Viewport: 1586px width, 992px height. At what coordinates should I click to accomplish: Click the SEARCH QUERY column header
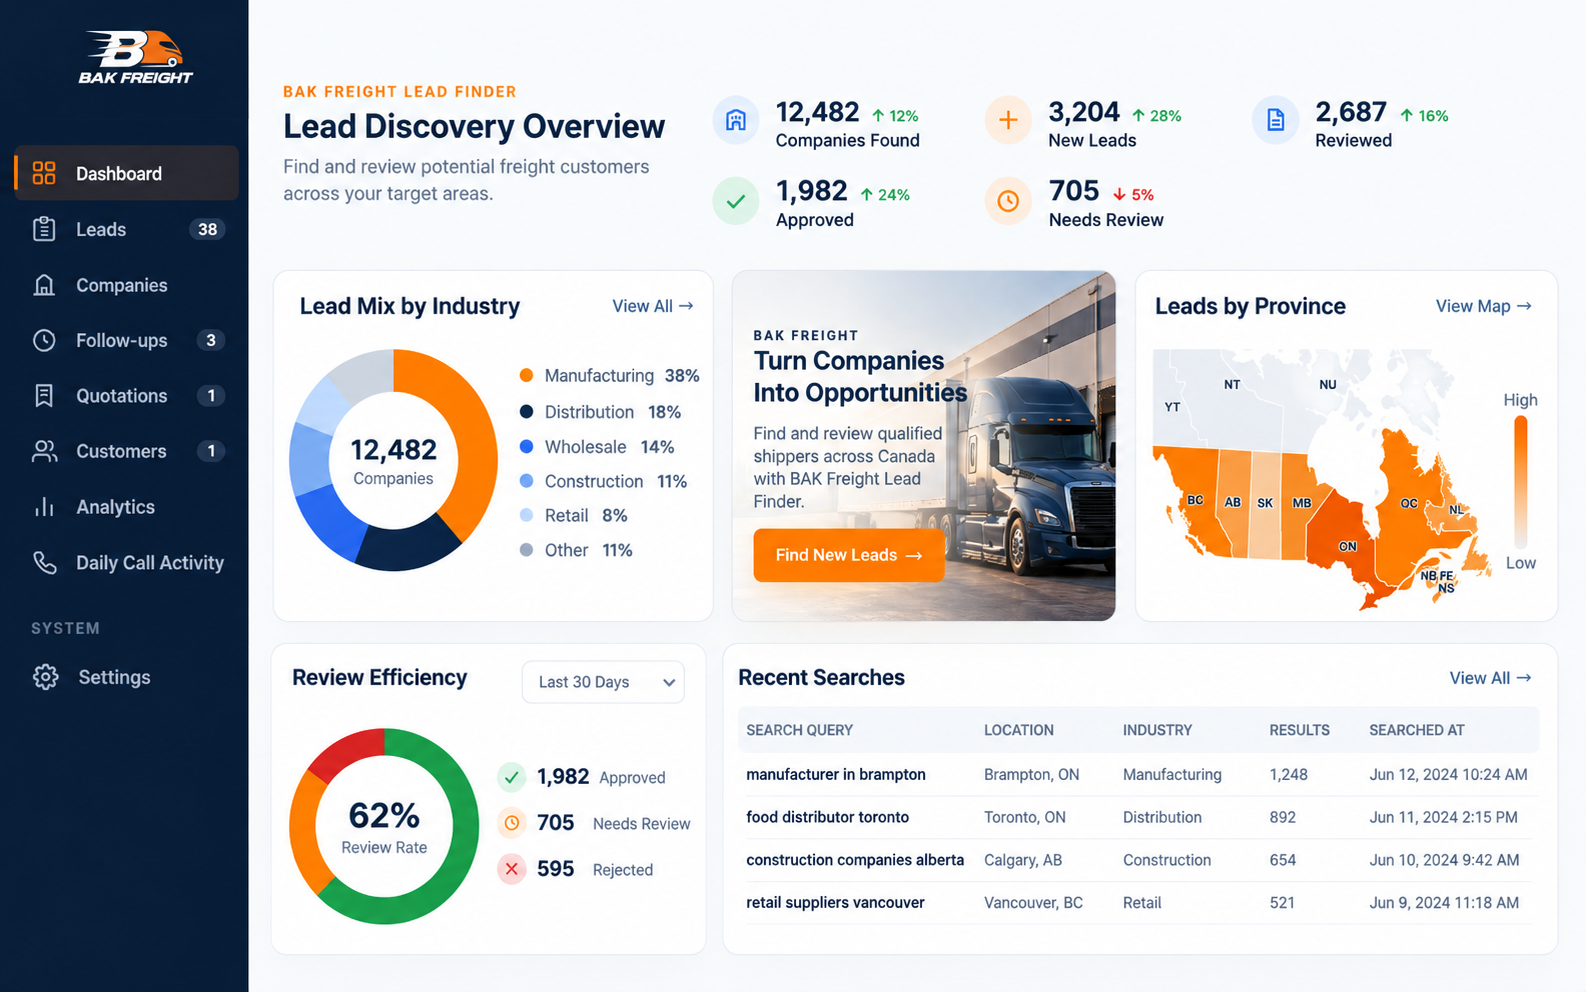[x=799, y=730]
